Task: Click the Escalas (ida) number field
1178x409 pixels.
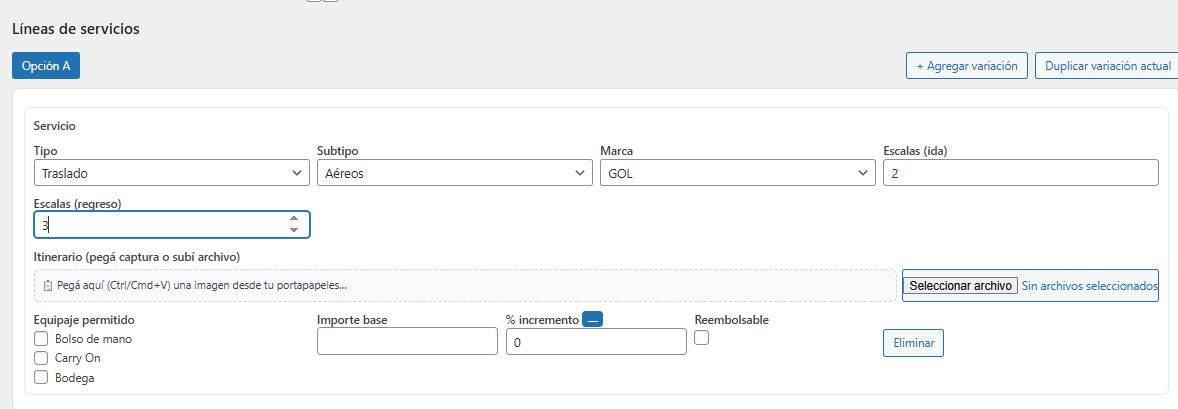Action: (x=1020, y=173)
